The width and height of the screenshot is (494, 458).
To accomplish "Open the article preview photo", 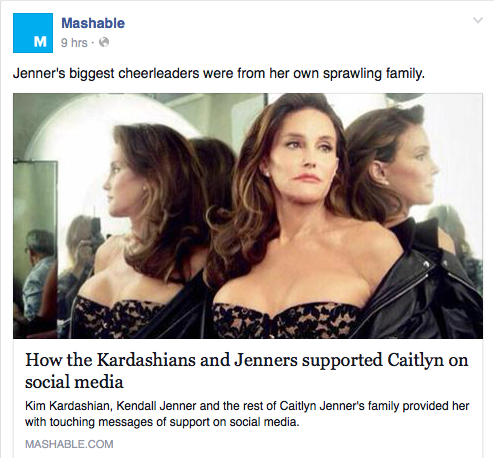I will (248, 216).
